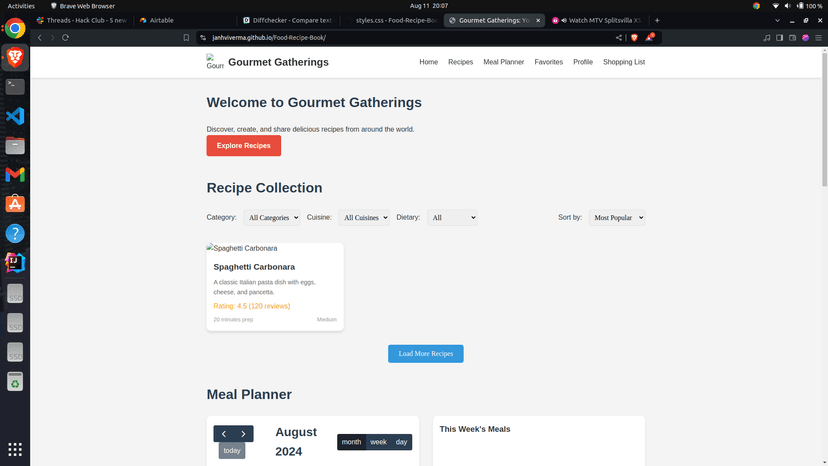Launch Gmail from the dock

15,174
